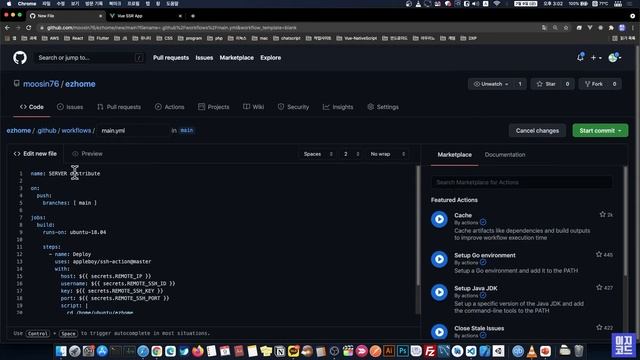
Task: Click the volume icon in menu bar
Action: (x=476, y=4)
